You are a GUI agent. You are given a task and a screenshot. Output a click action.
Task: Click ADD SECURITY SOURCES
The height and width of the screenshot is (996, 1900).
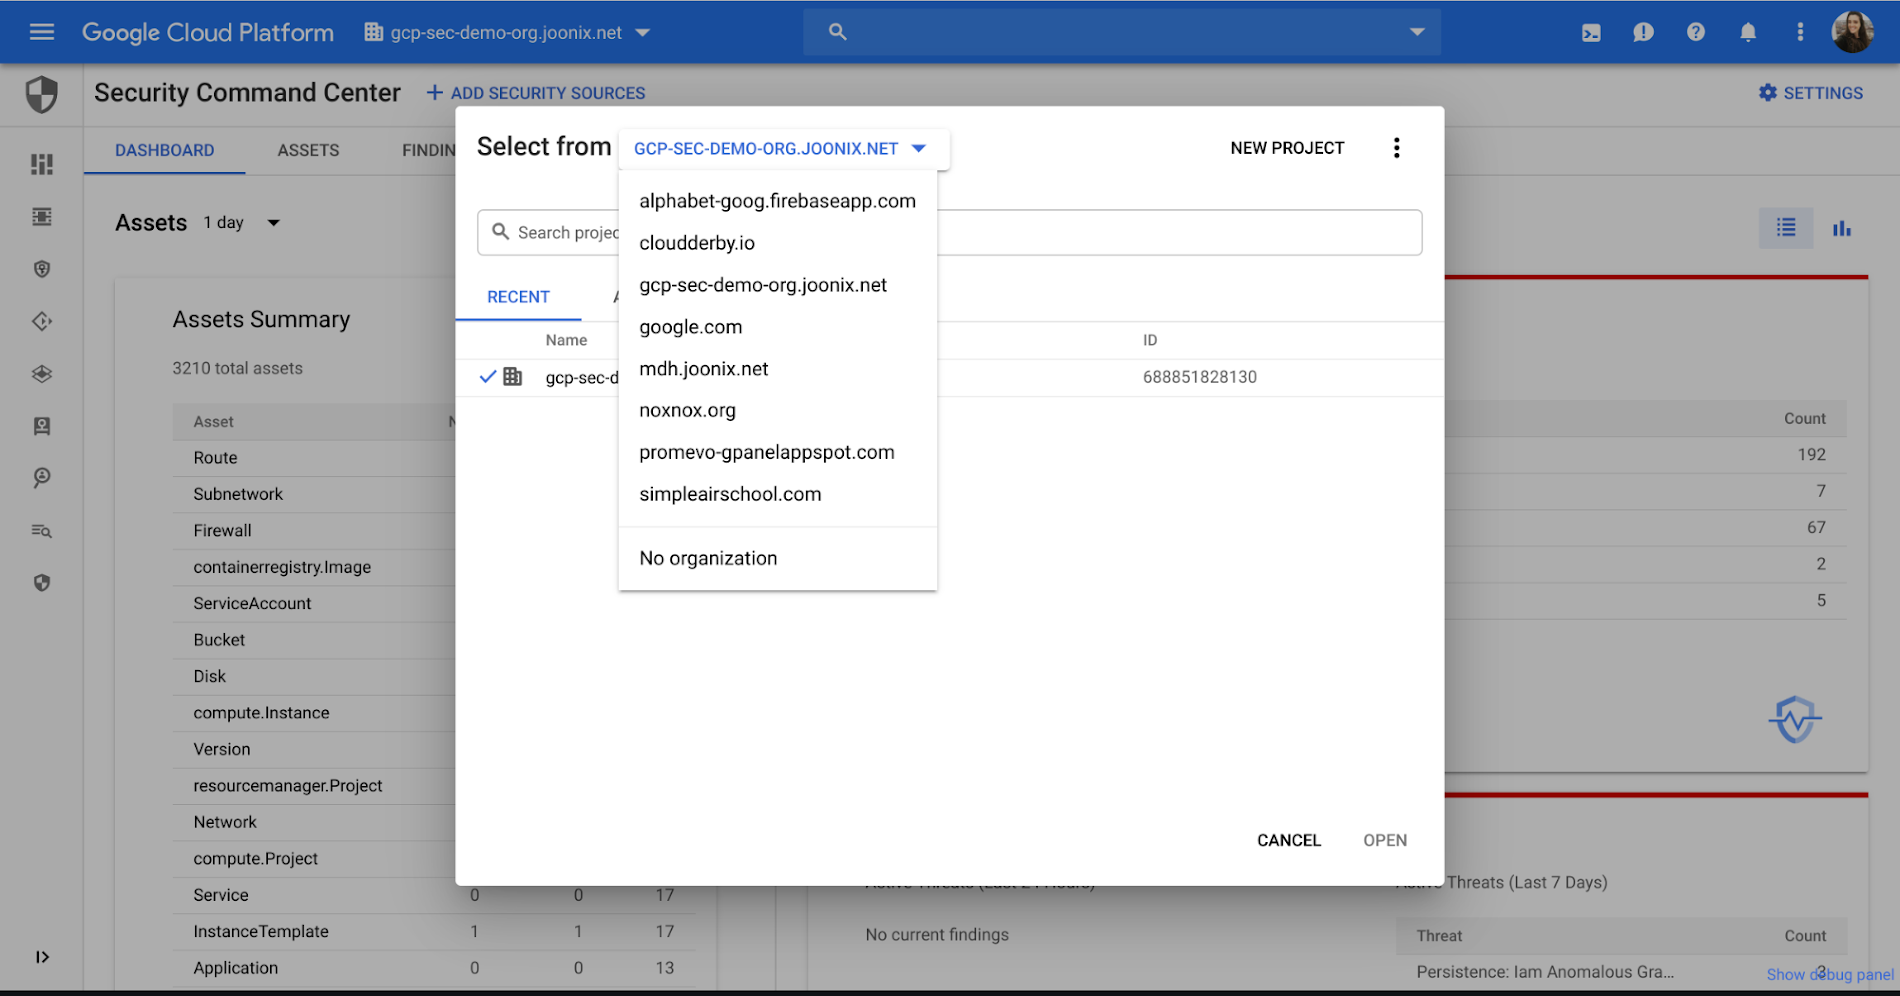pos(536,93)
